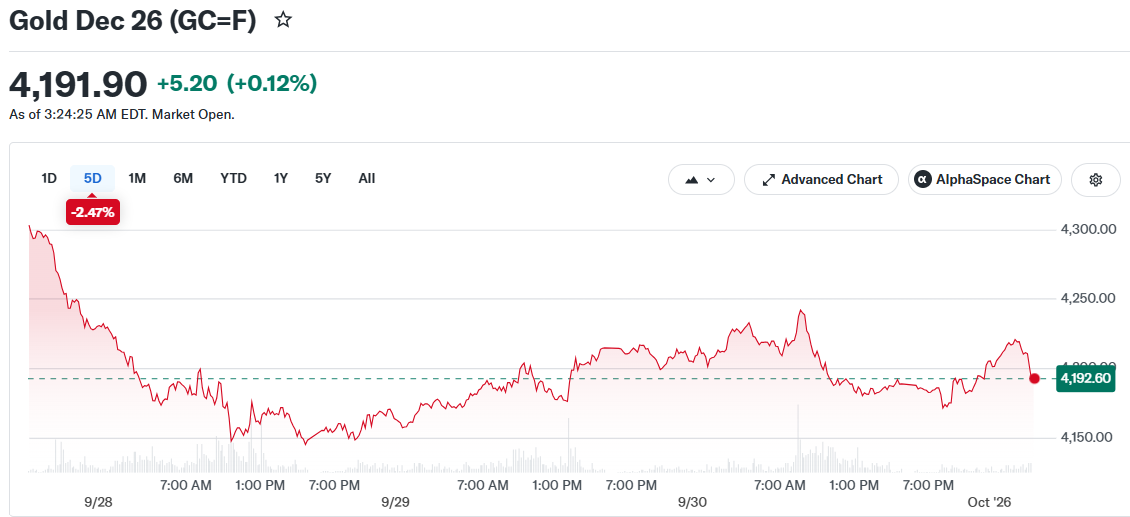
Task: Click the AlphaSpace logo icon
Action: pyautogui.click(x=922, y=180)
